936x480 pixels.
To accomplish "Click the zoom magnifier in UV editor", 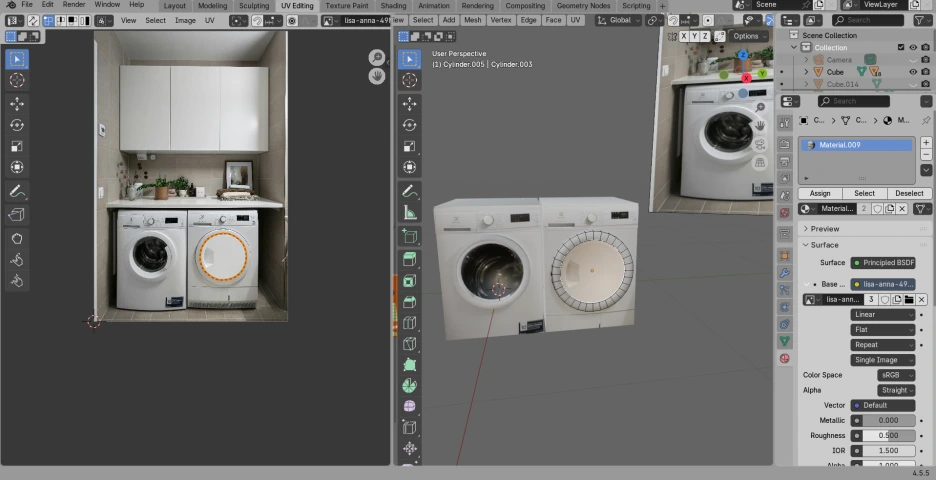I will click(377, 58).
